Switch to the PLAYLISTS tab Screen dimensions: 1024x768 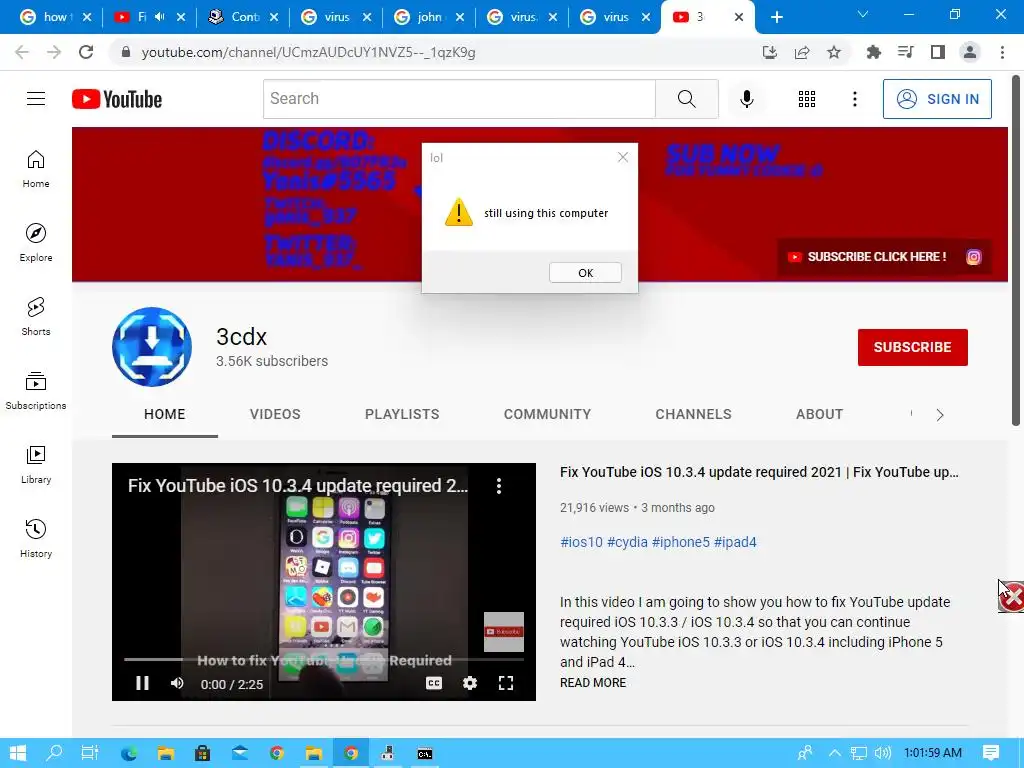pyautogui.click(x=402, y=414)
